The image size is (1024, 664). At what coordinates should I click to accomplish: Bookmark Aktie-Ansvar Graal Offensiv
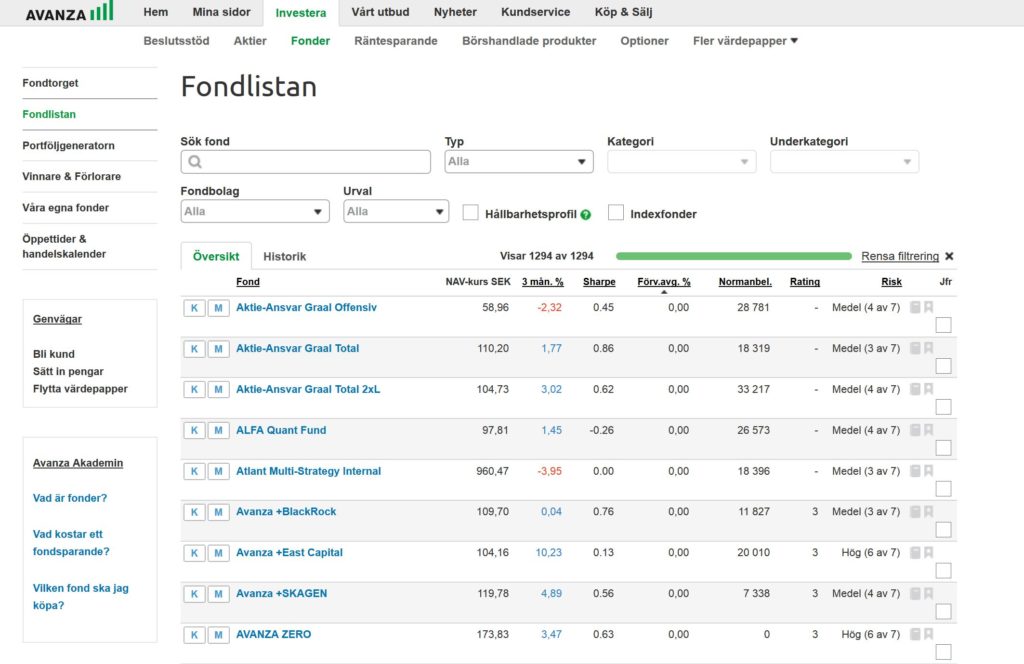(929, 307)
